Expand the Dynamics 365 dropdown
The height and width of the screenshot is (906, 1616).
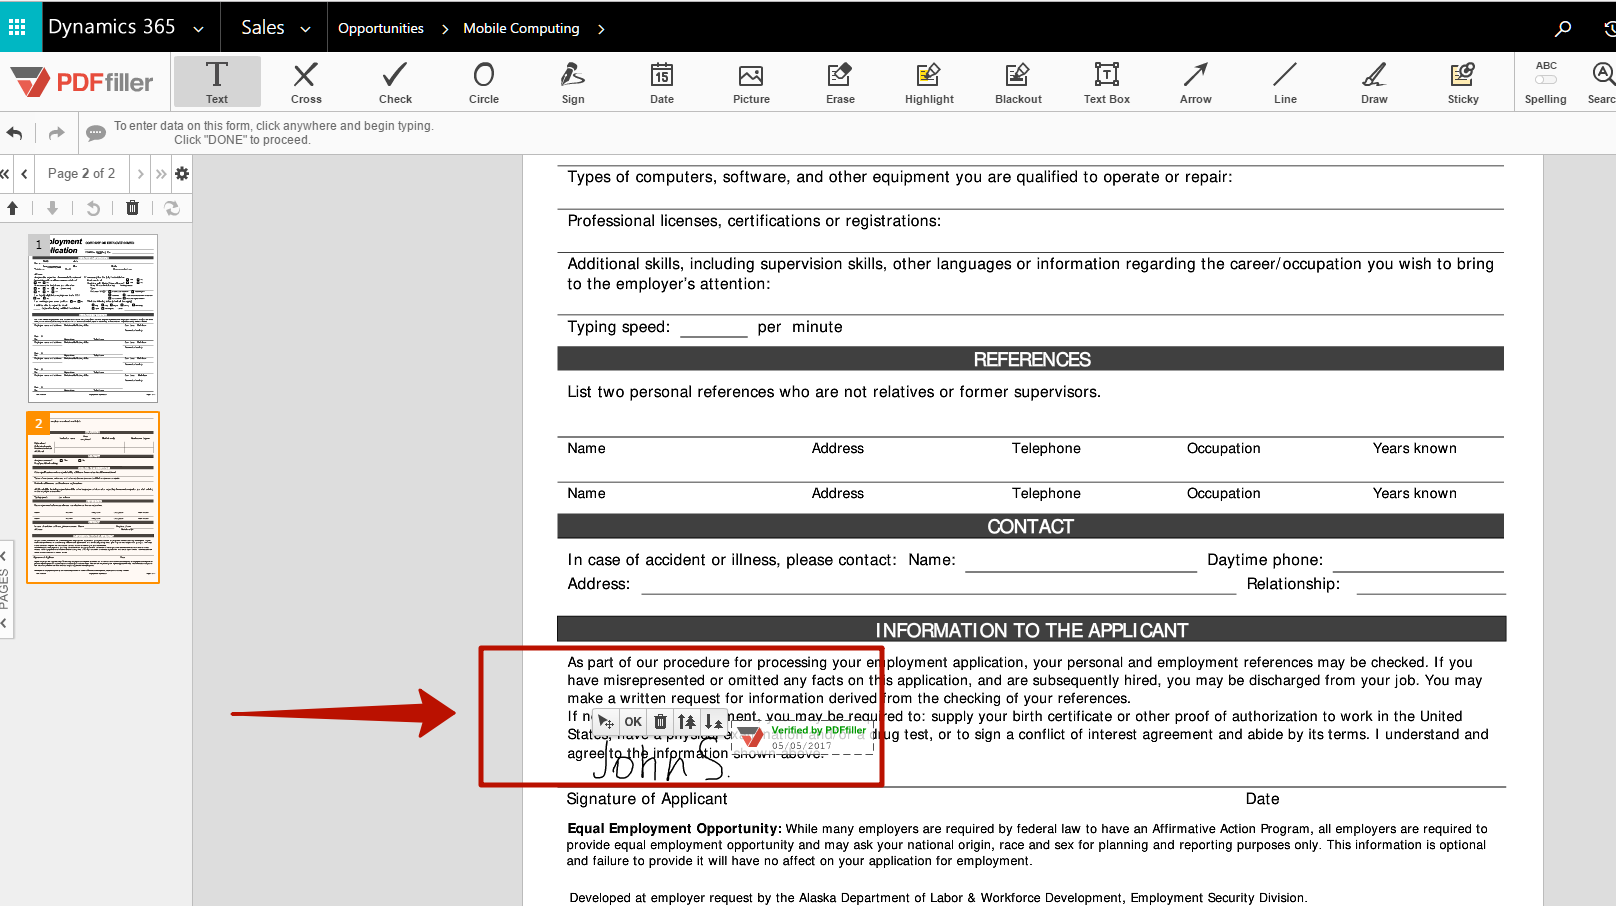coord(198,29)
